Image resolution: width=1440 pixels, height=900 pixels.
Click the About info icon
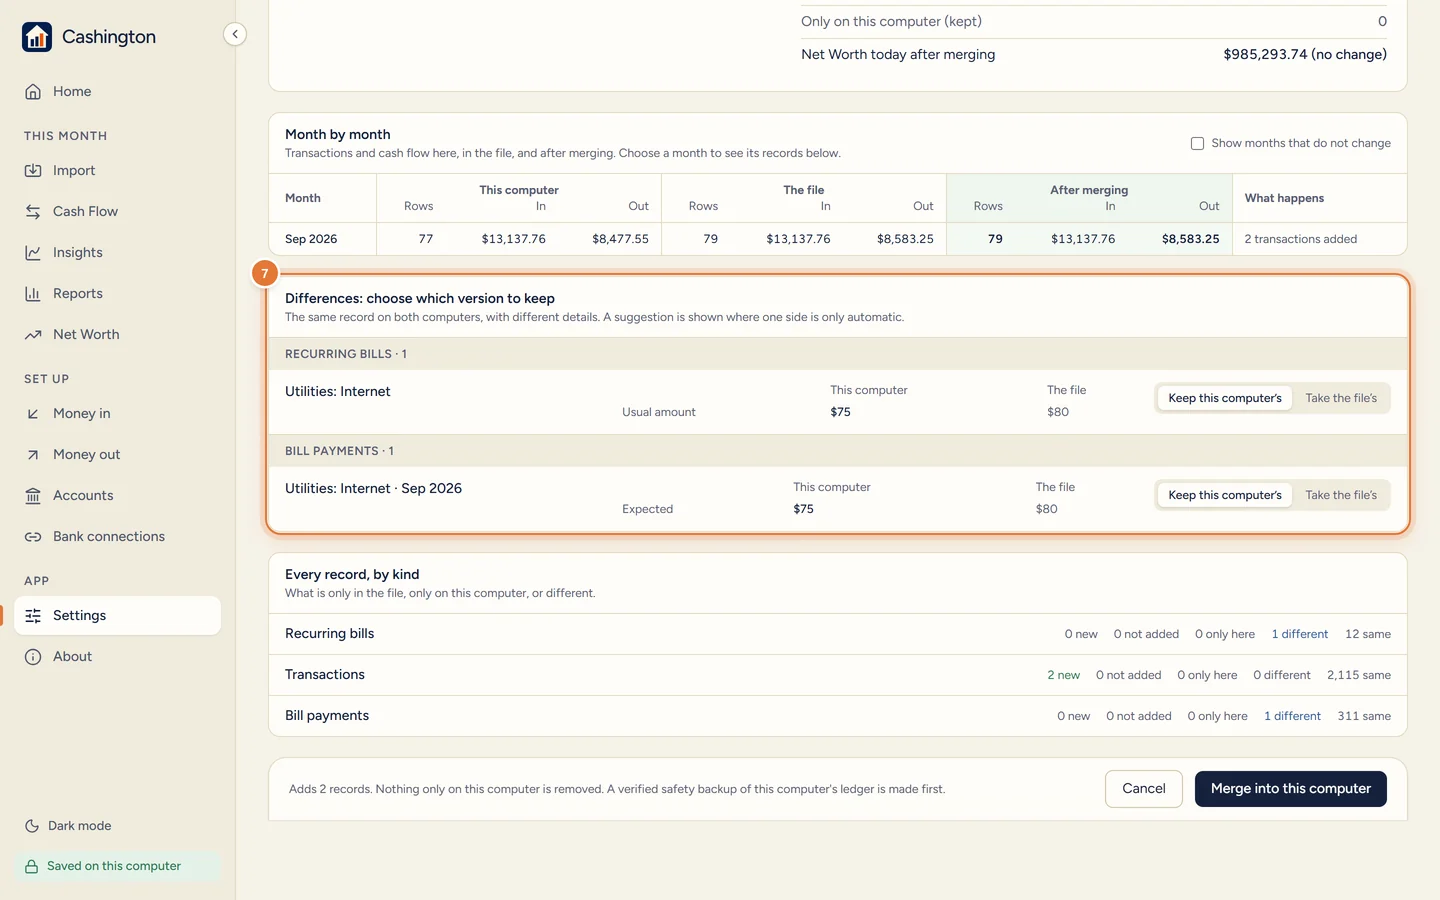pos(33,657)
